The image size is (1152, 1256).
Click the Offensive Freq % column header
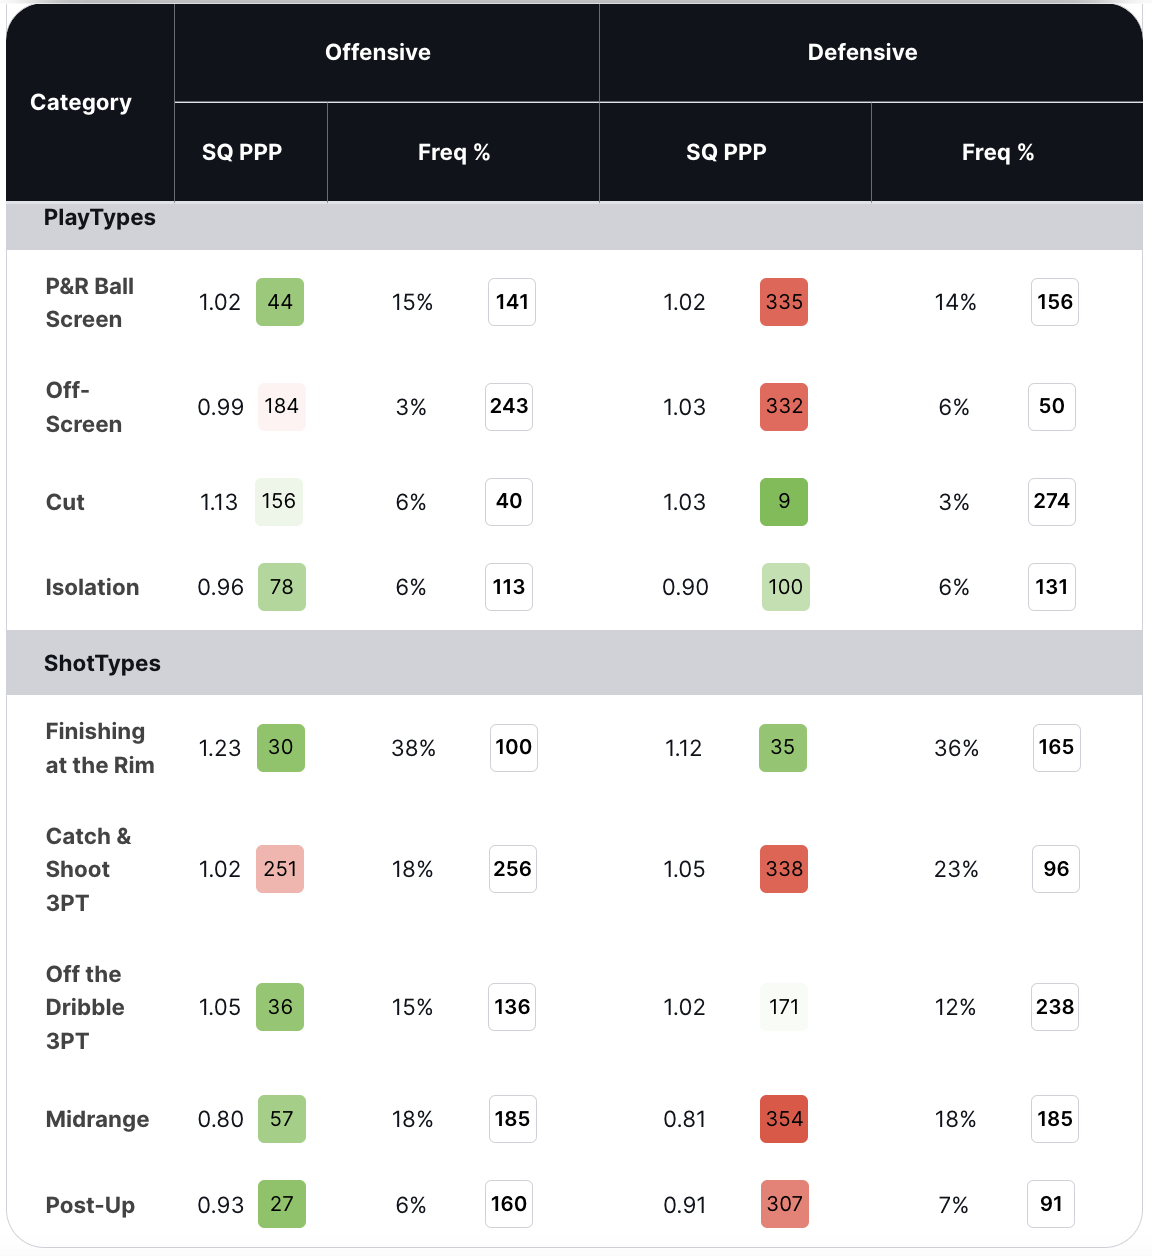click(x=454, y=152)
